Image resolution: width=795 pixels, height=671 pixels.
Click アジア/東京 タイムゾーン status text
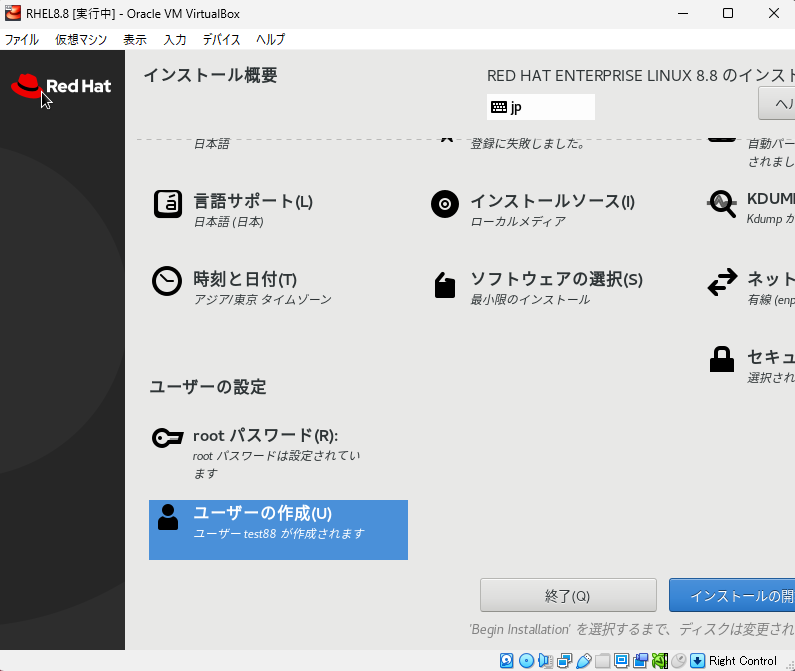(263, 300)
